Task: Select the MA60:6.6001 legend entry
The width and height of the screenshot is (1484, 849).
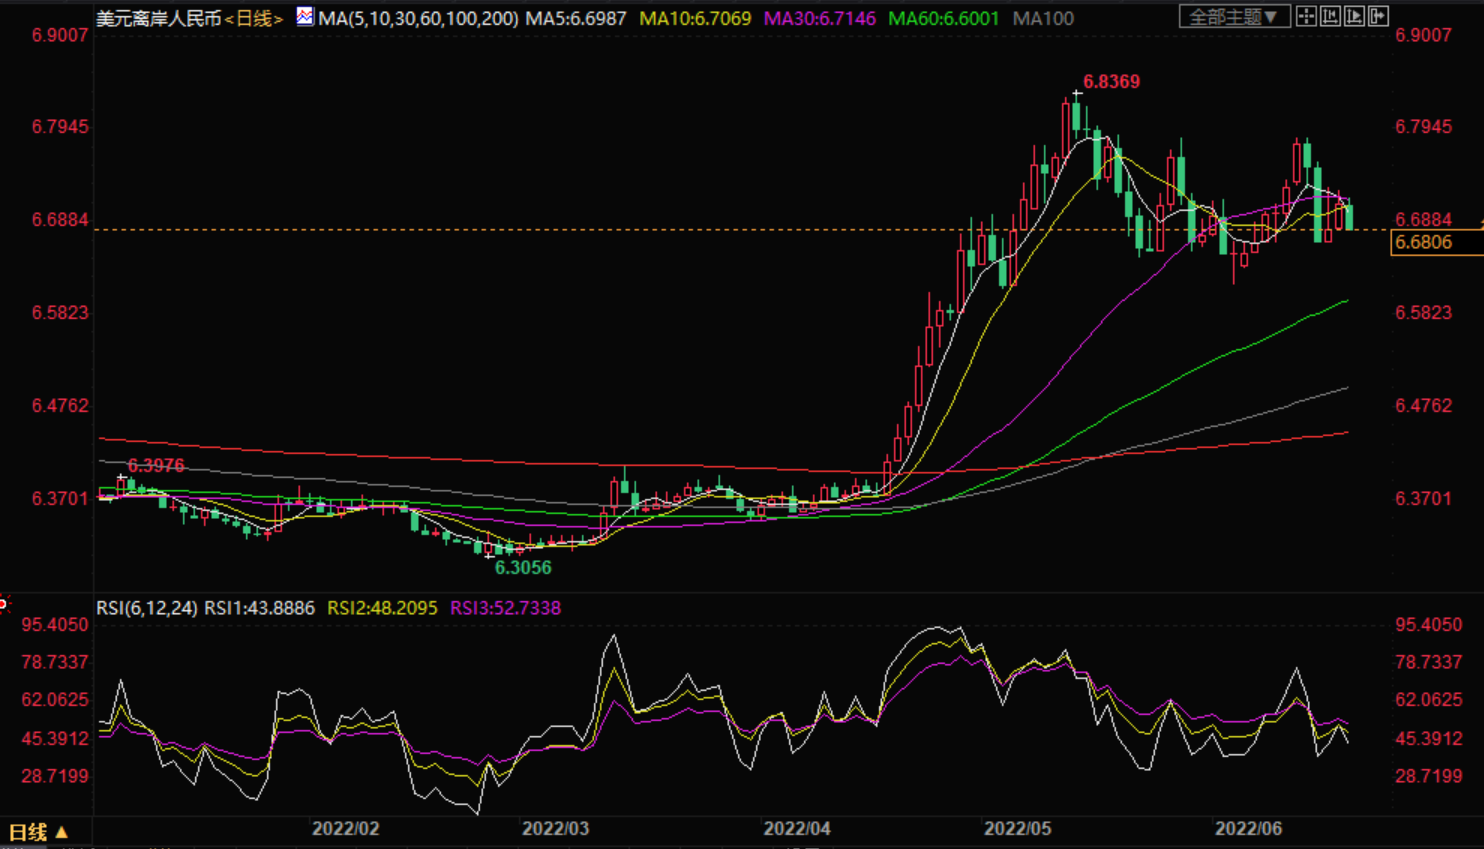Action: 943,18
